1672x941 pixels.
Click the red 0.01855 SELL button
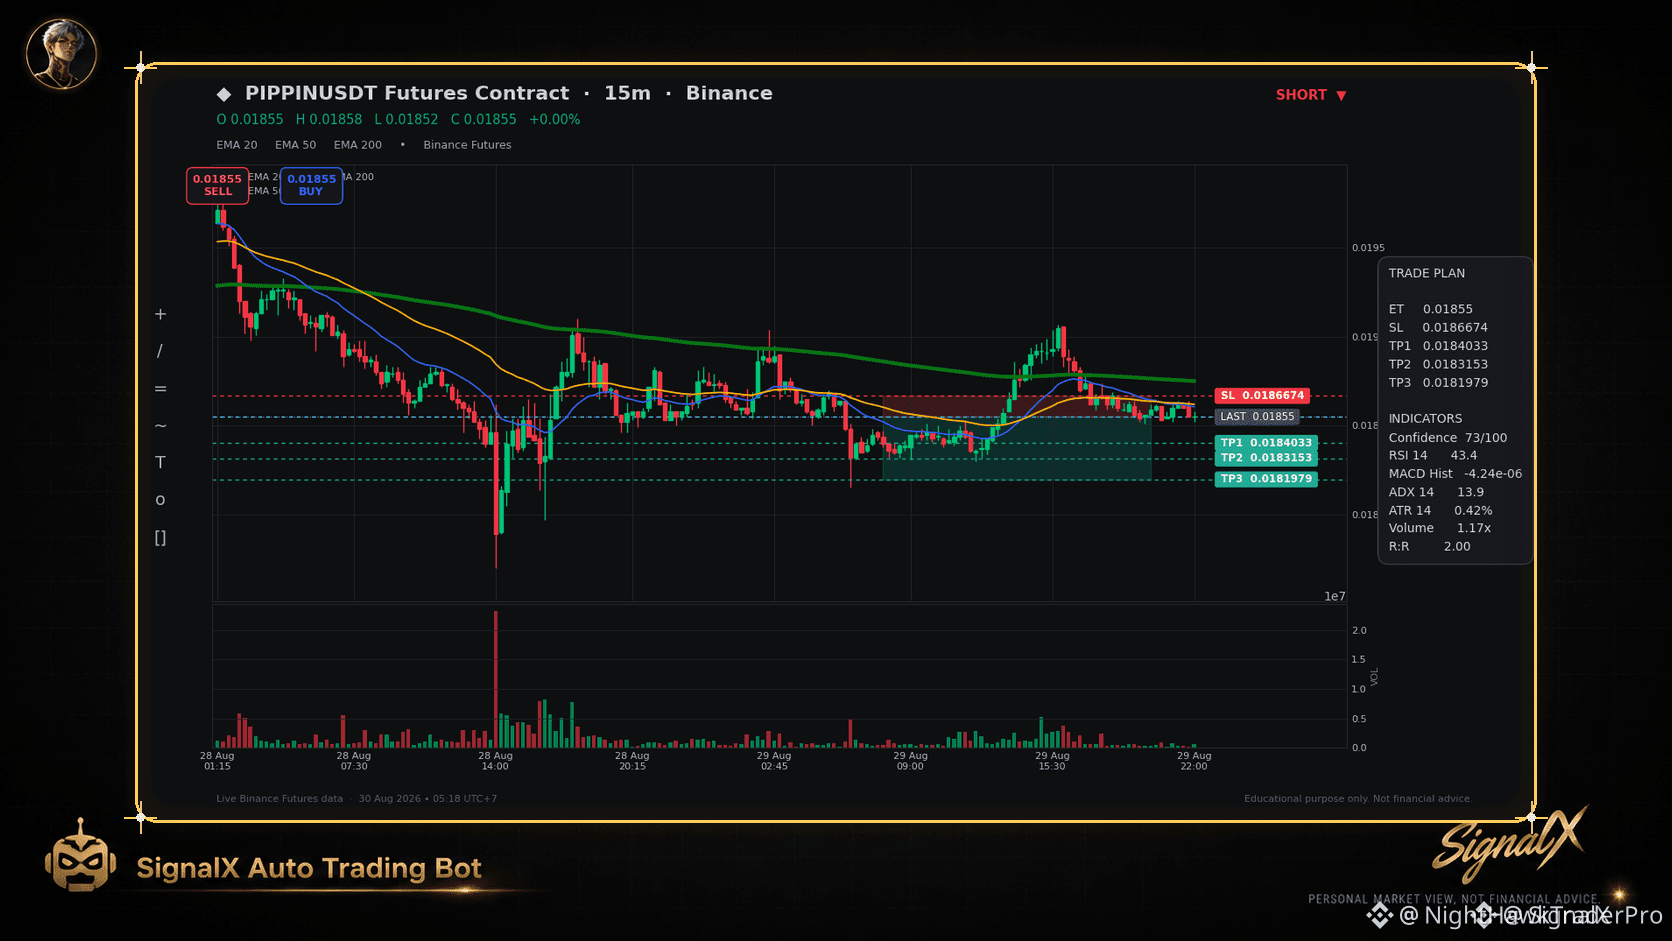[x=217, y=185]
